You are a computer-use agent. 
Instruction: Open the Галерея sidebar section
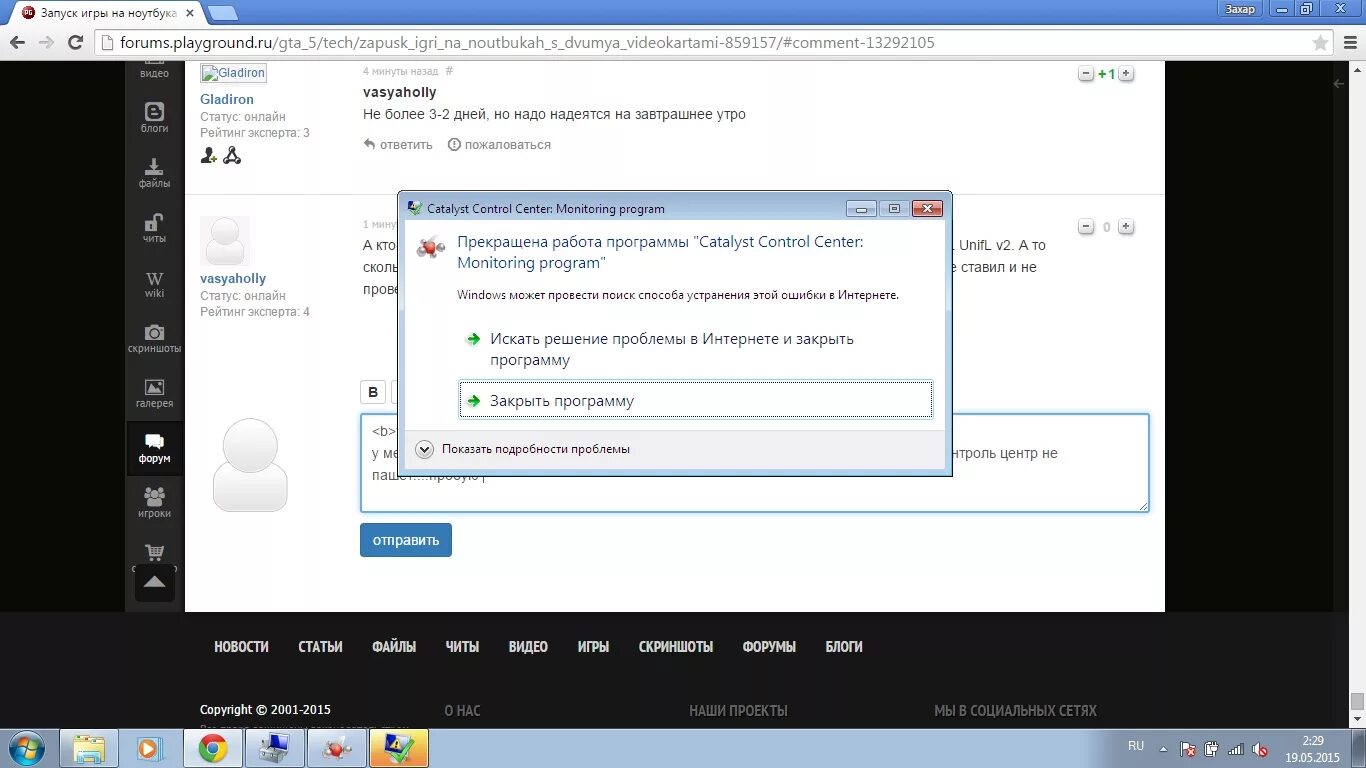coord(154,394)
